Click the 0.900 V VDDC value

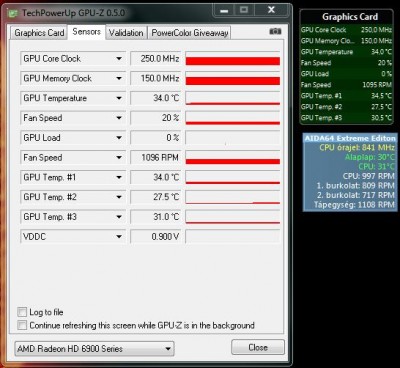[156, 237]
